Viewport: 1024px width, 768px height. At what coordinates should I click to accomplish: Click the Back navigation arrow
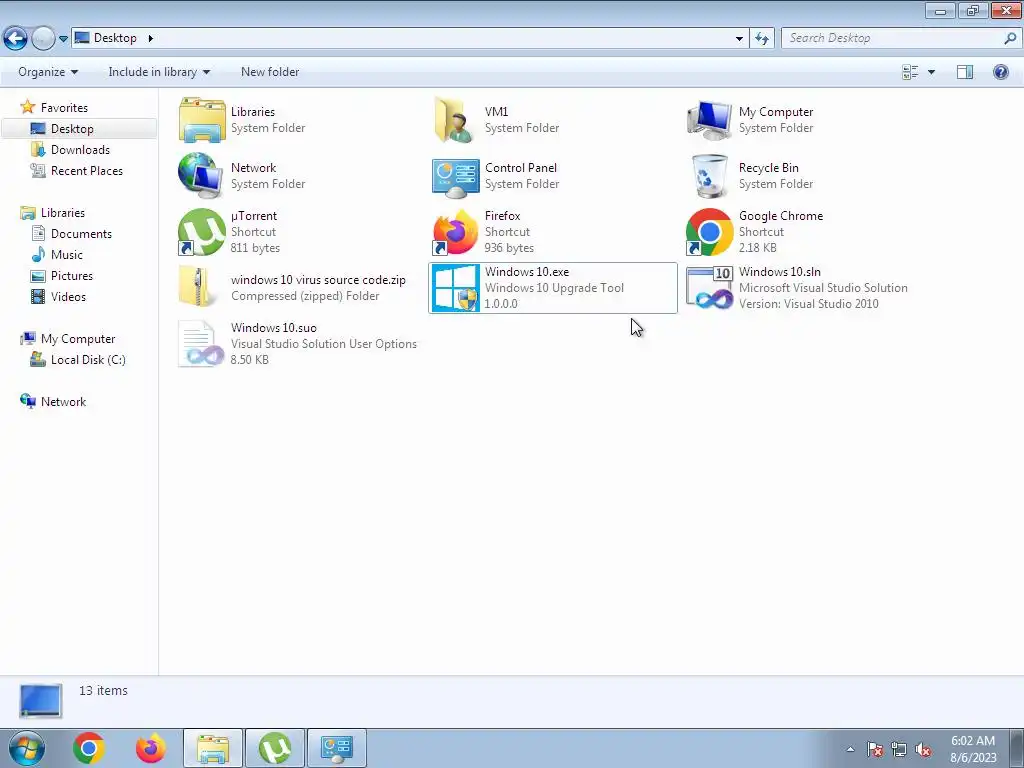coord(16,39)
